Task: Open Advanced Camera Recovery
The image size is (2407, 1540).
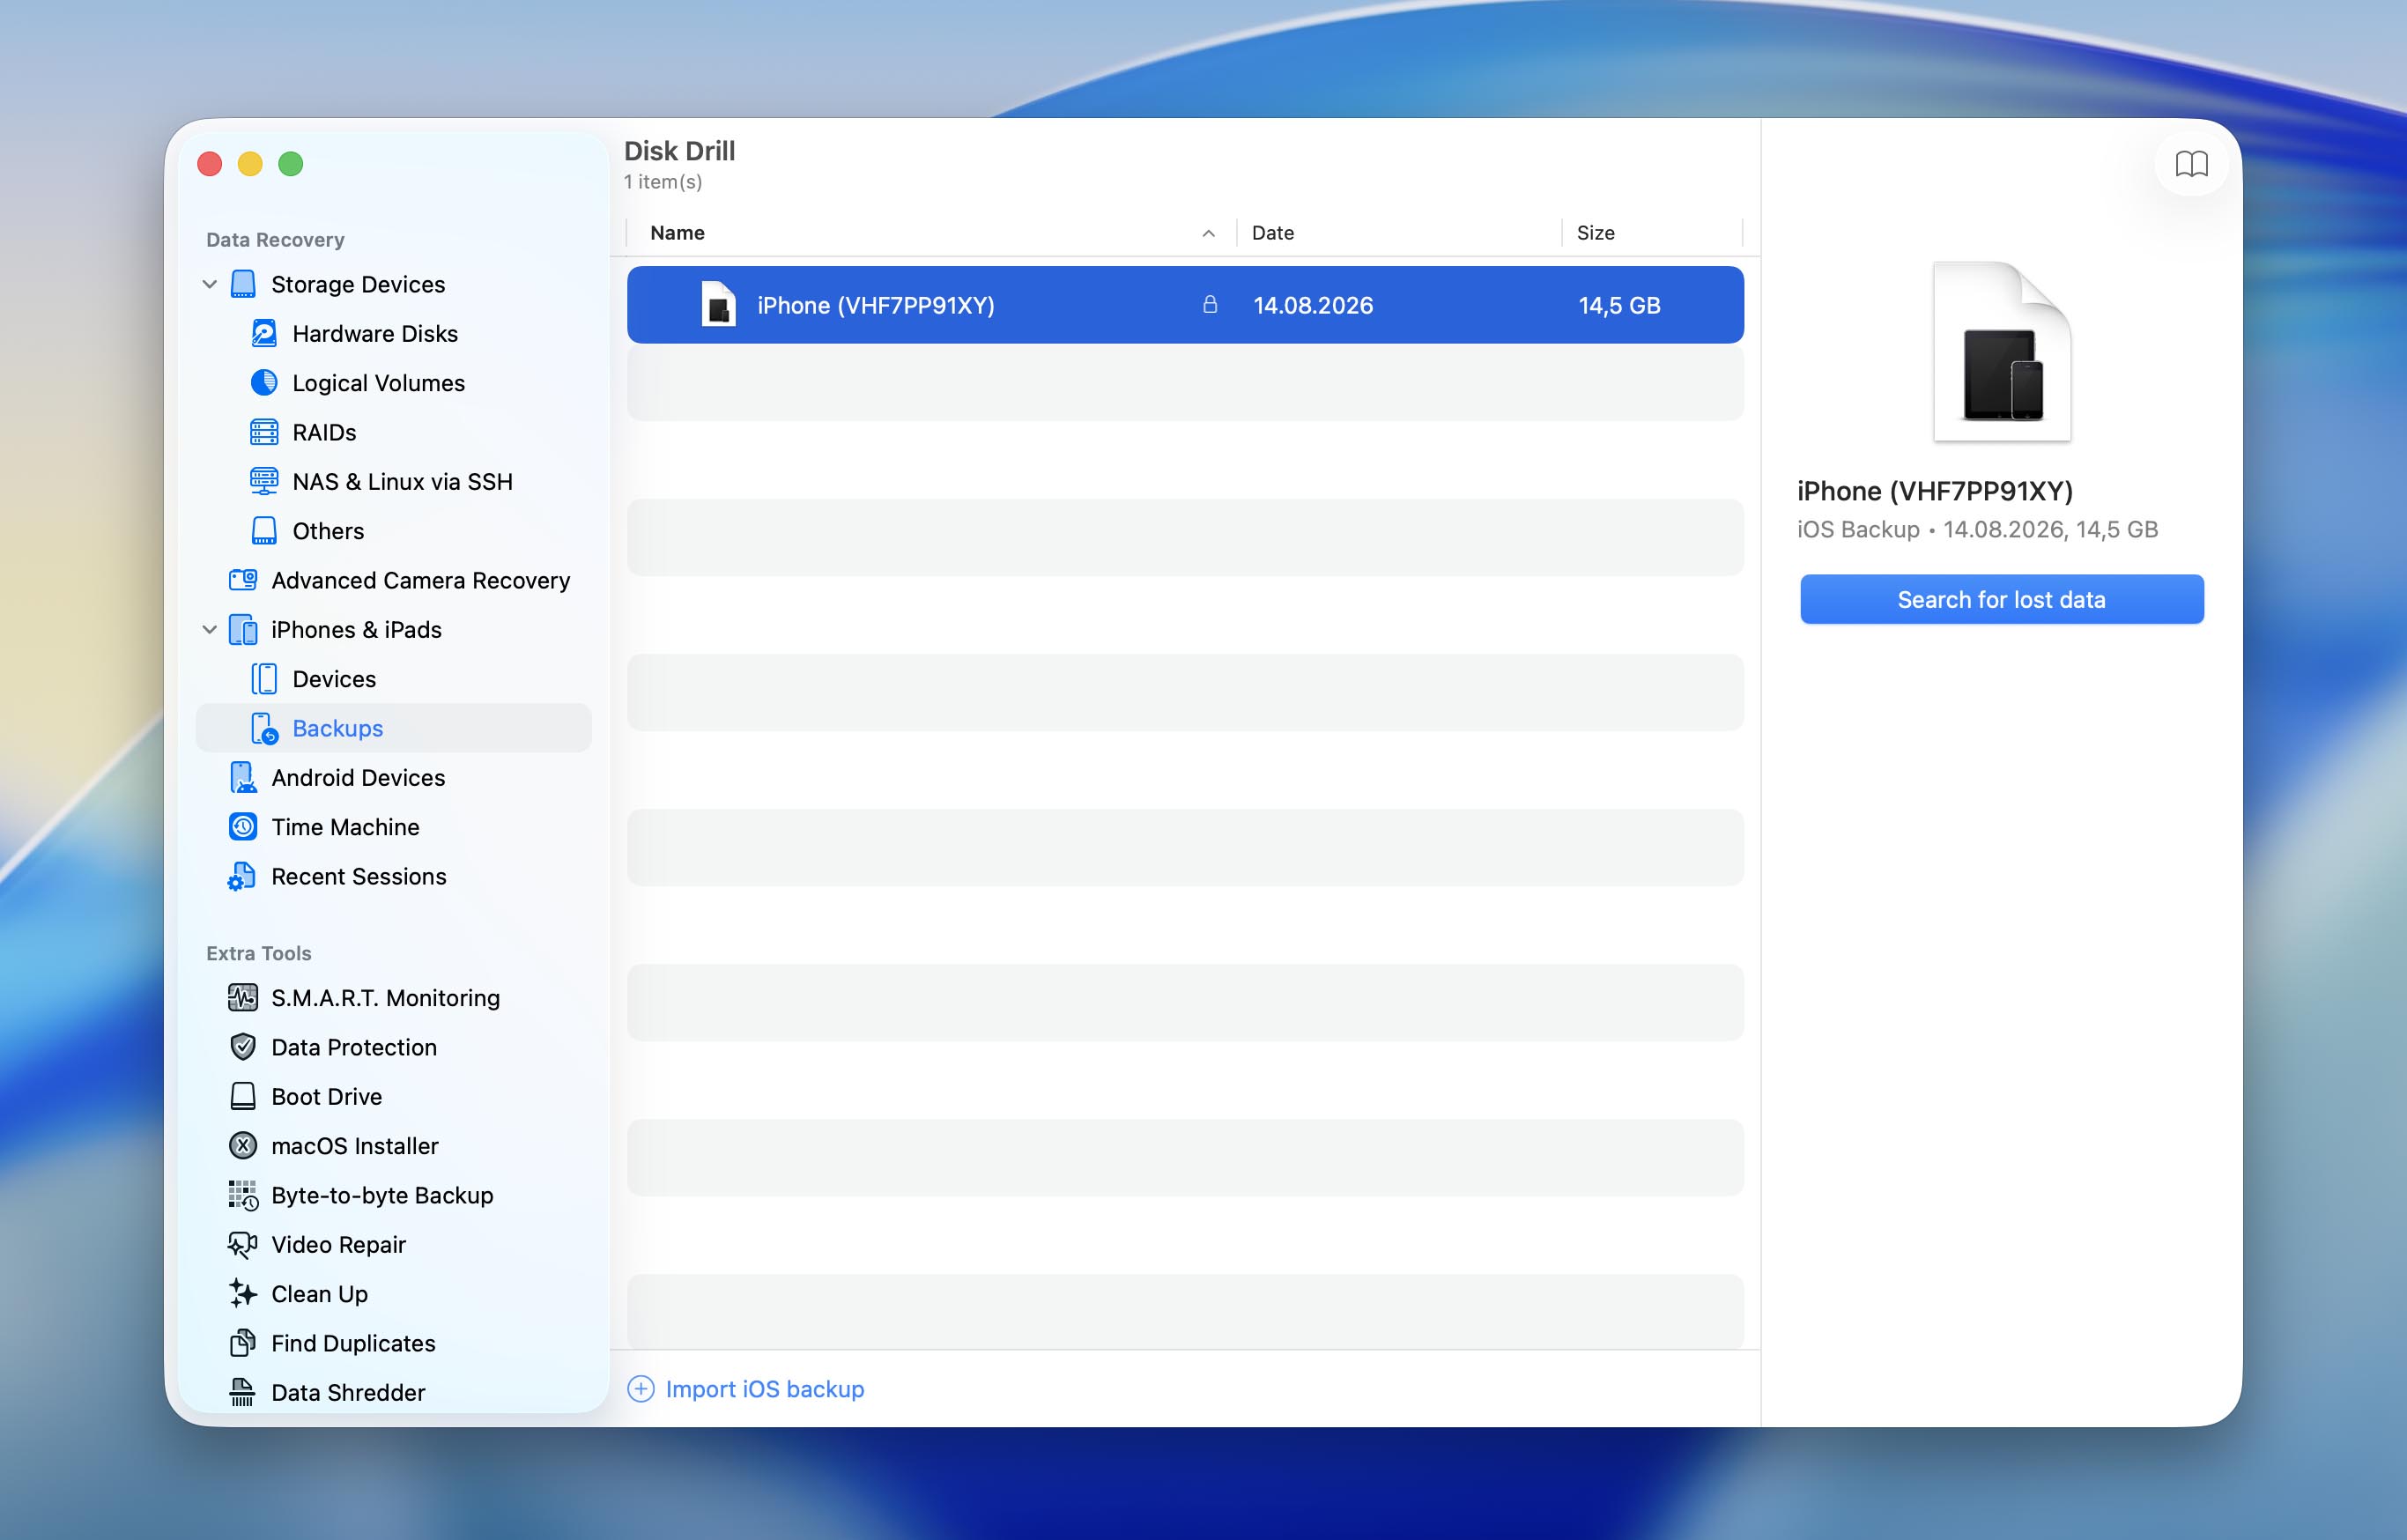Action: tap(420, 580)
